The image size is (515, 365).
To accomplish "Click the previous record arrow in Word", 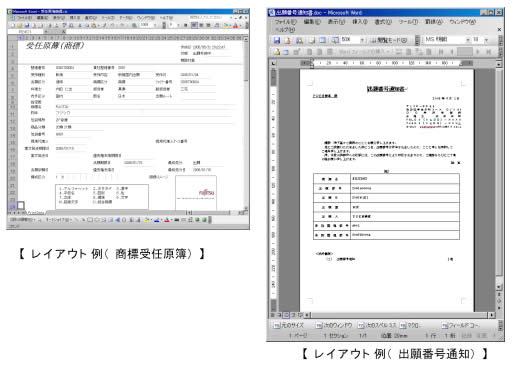I will (452, 52).
